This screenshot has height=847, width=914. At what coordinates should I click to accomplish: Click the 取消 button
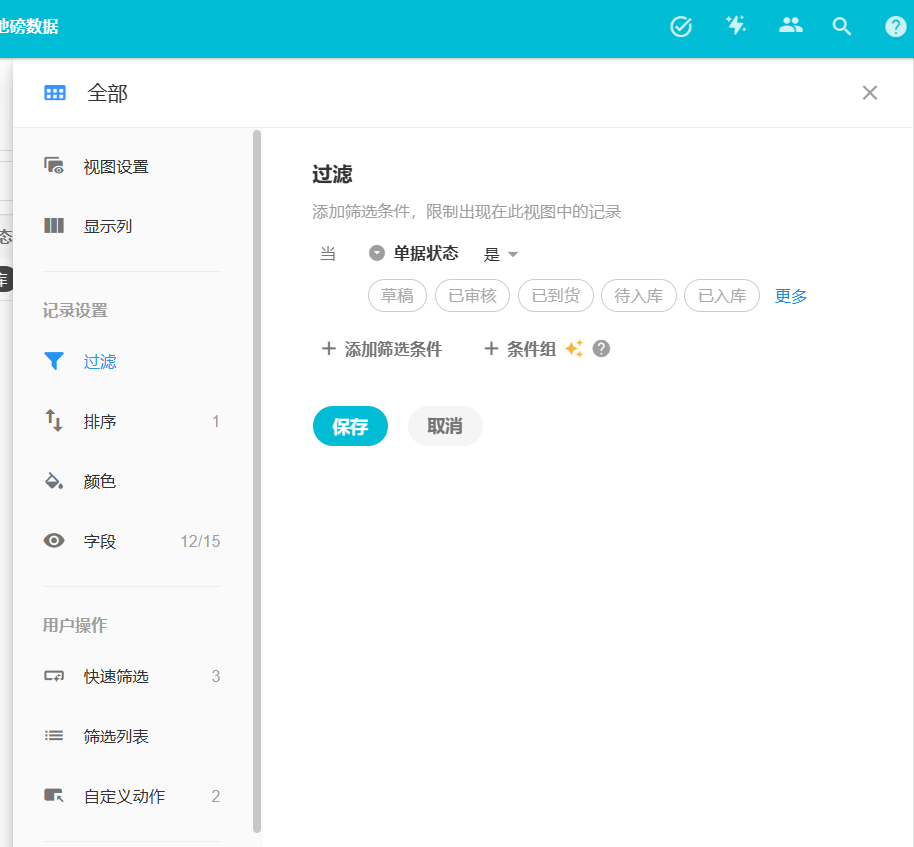pos(445,426)
